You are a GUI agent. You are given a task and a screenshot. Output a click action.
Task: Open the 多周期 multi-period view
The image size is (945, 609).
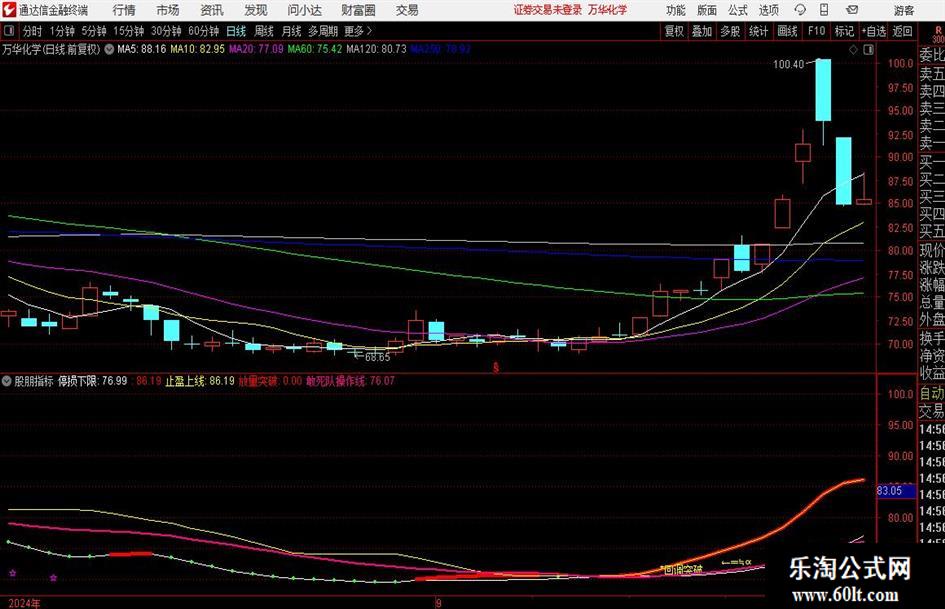tap(323, 31)
